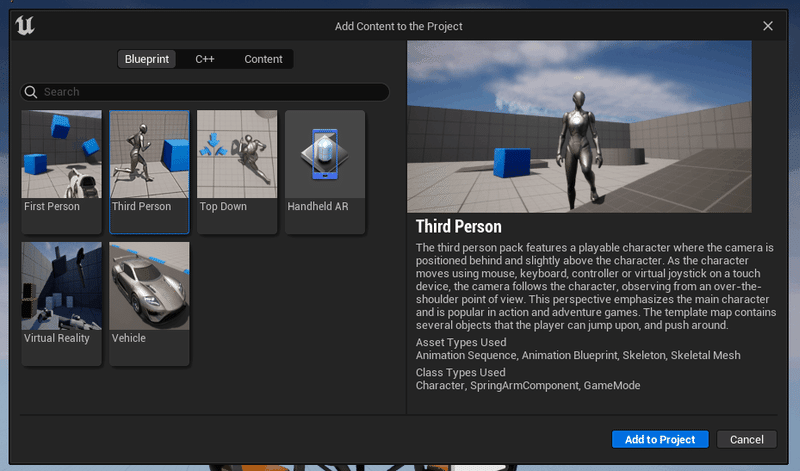
Task: Click the Animation Sequence asset list text
Action: tap(578, 355)
